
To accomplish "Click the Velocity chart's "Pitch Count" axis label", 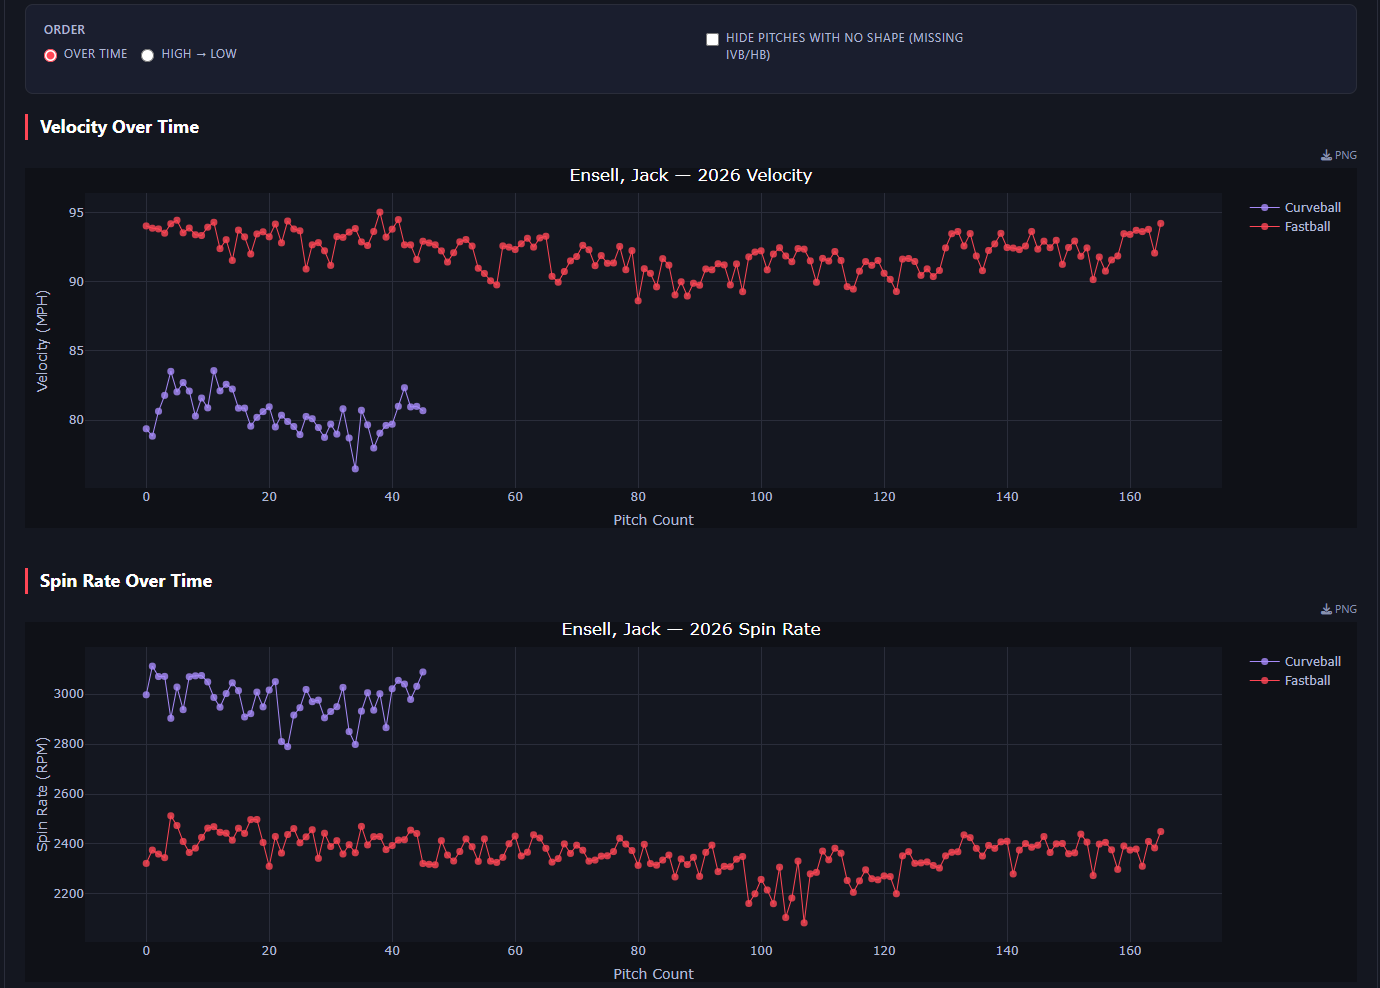I will [x=653, y=520].
